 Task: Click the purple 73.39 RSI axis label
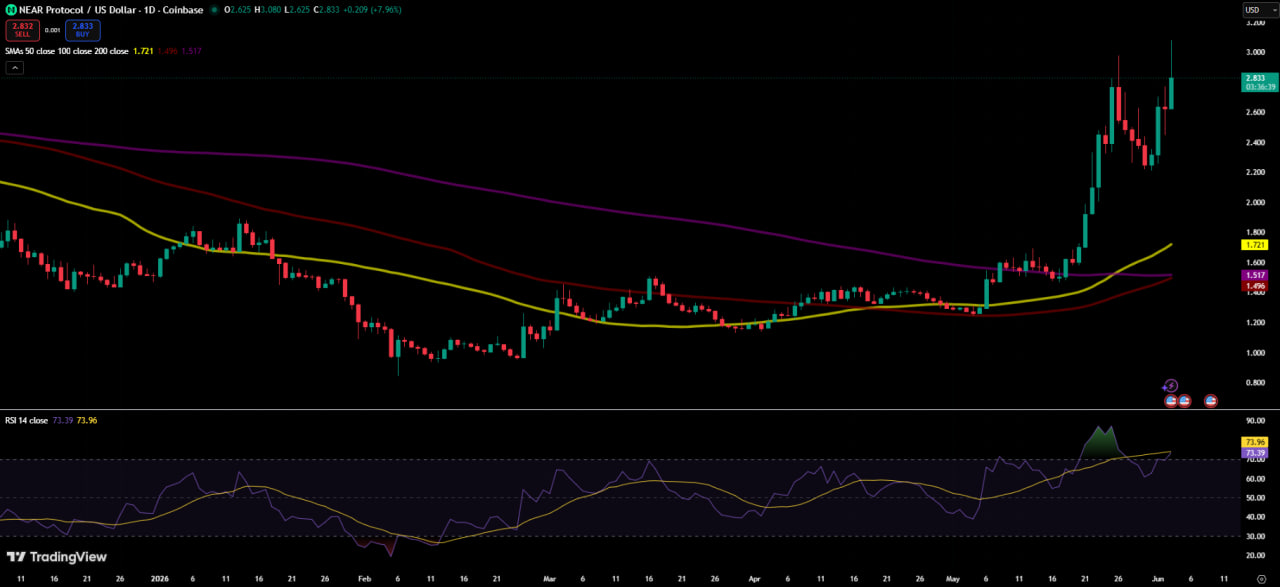point(1255,453)
